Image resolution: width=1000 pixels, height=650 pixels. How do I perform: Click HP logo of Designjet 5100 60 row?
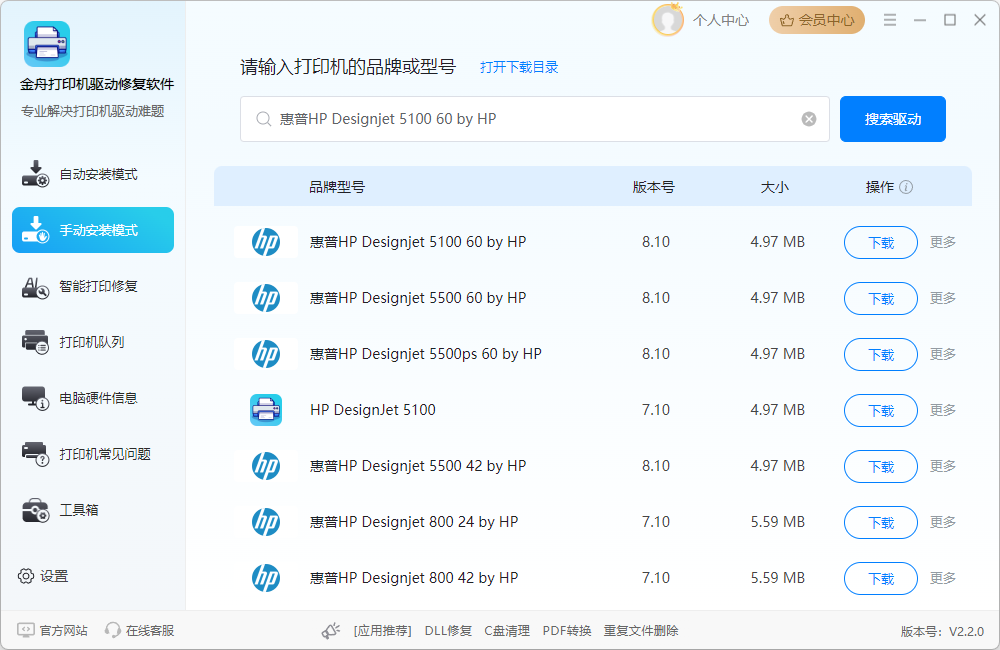click(266, 242)
